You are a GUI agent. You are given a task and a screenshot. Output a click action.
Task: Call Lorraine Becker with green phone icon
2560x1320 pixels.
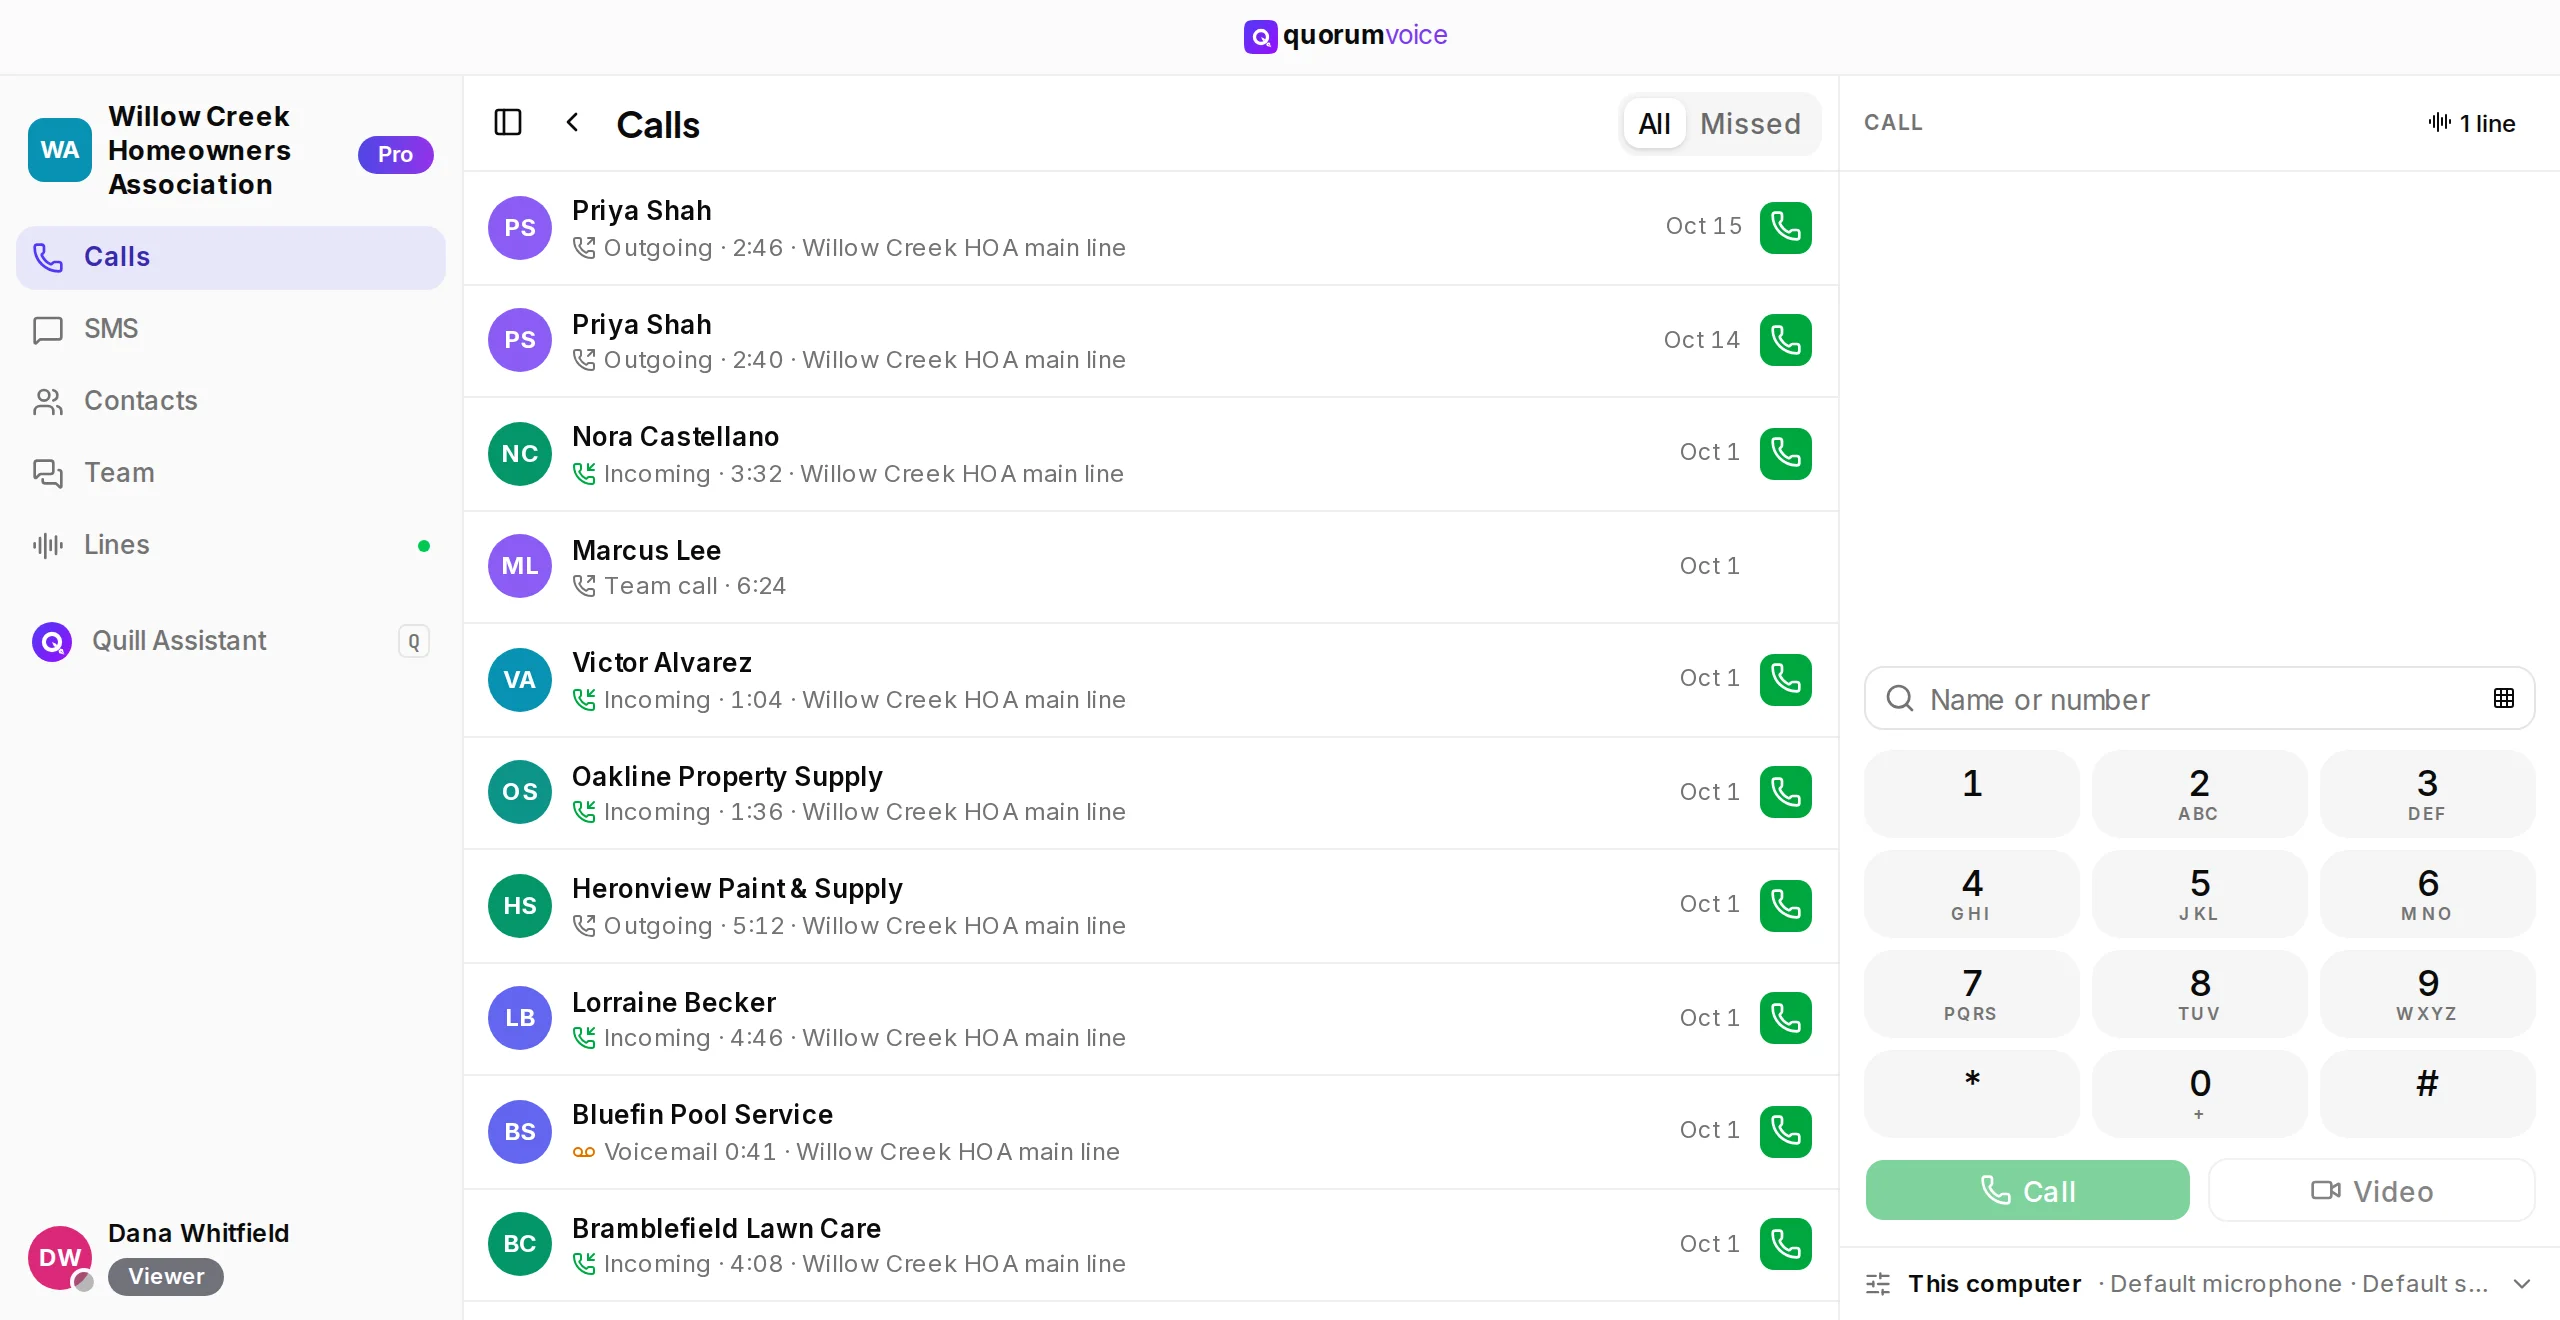click(1786, 1018)
